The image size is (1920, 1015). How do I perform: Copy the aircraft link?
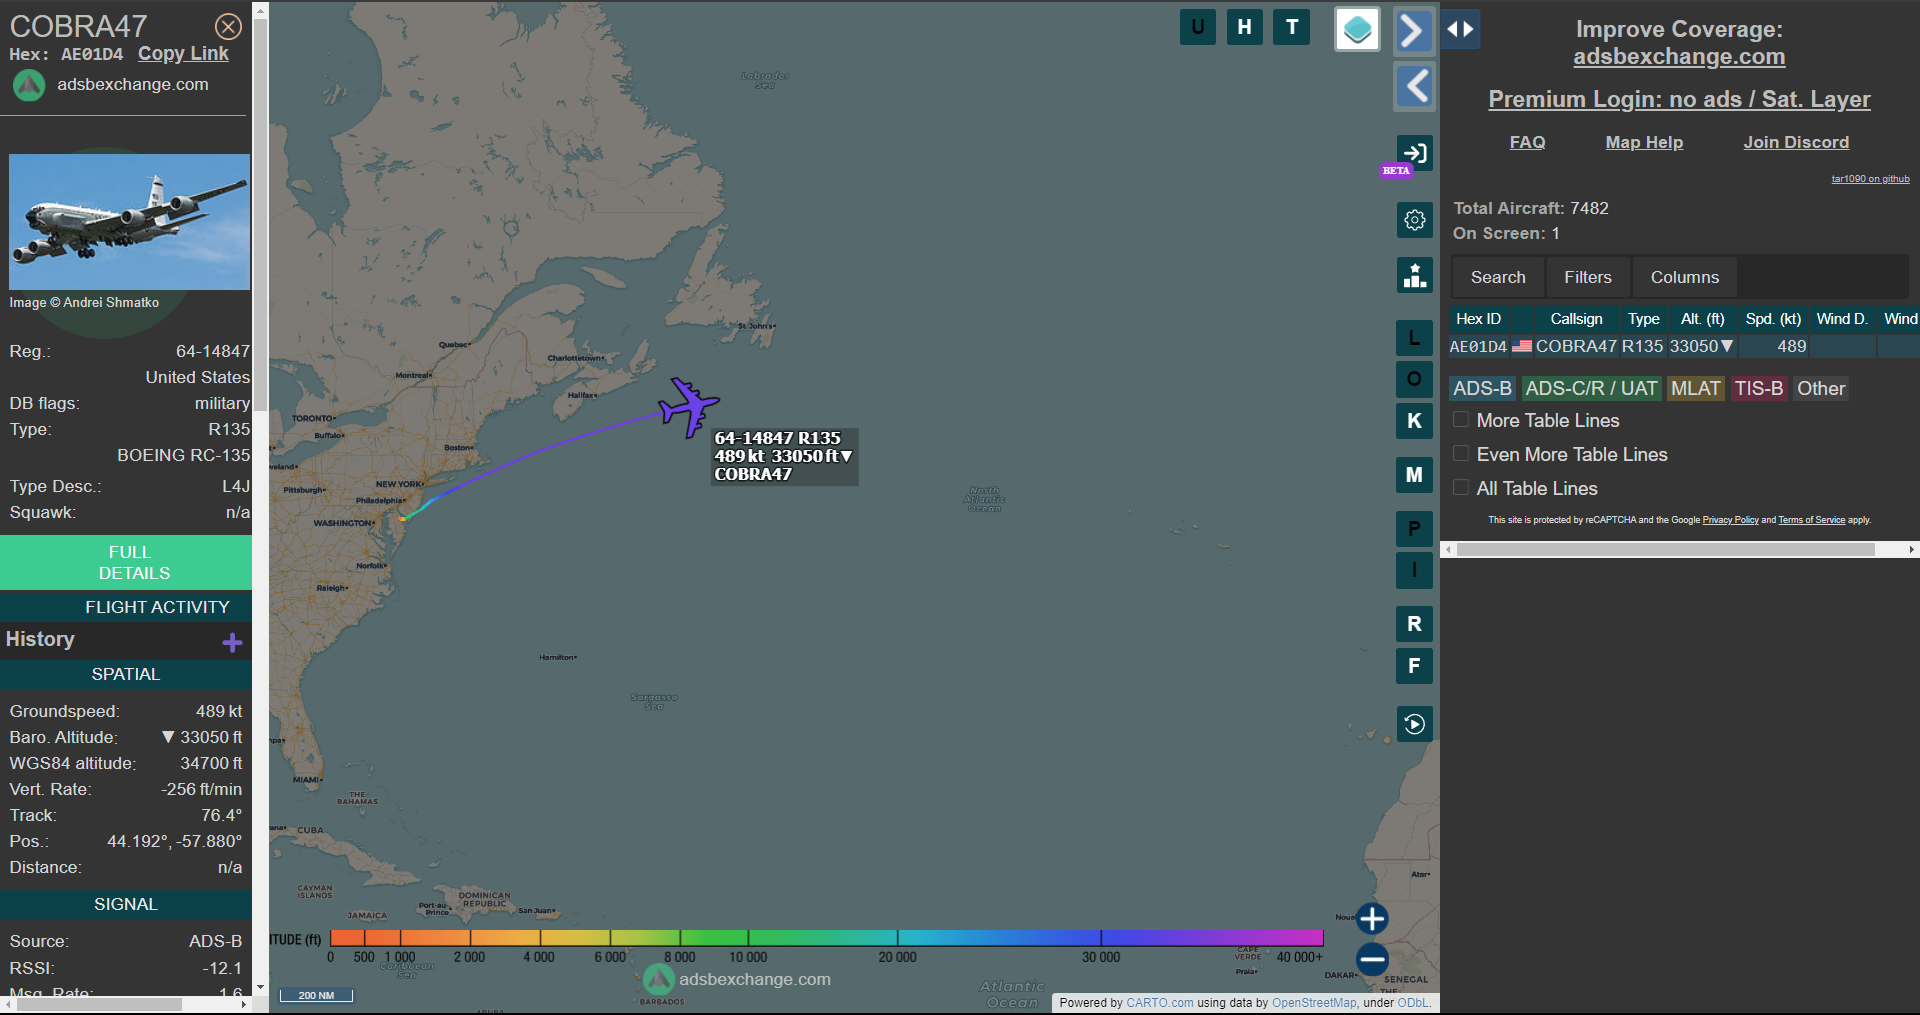183,54
